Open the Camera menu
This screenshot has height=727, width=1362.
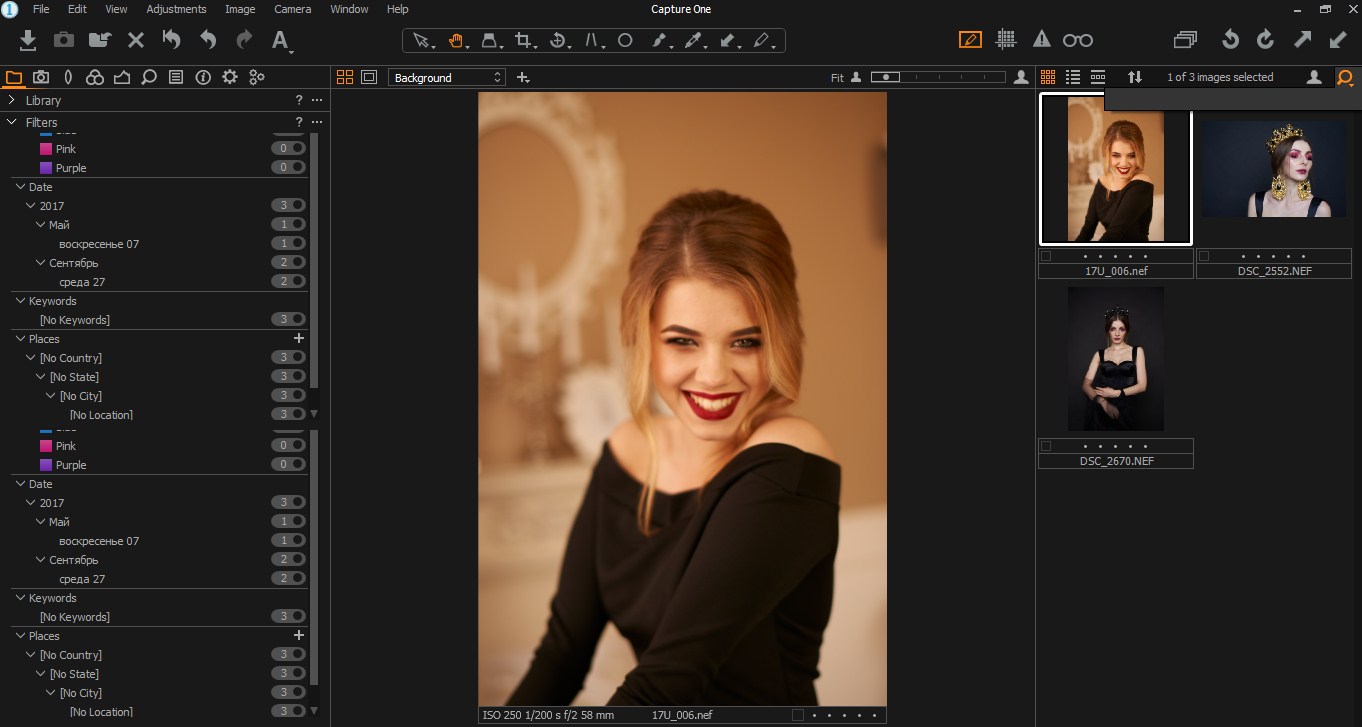(293, 9)
